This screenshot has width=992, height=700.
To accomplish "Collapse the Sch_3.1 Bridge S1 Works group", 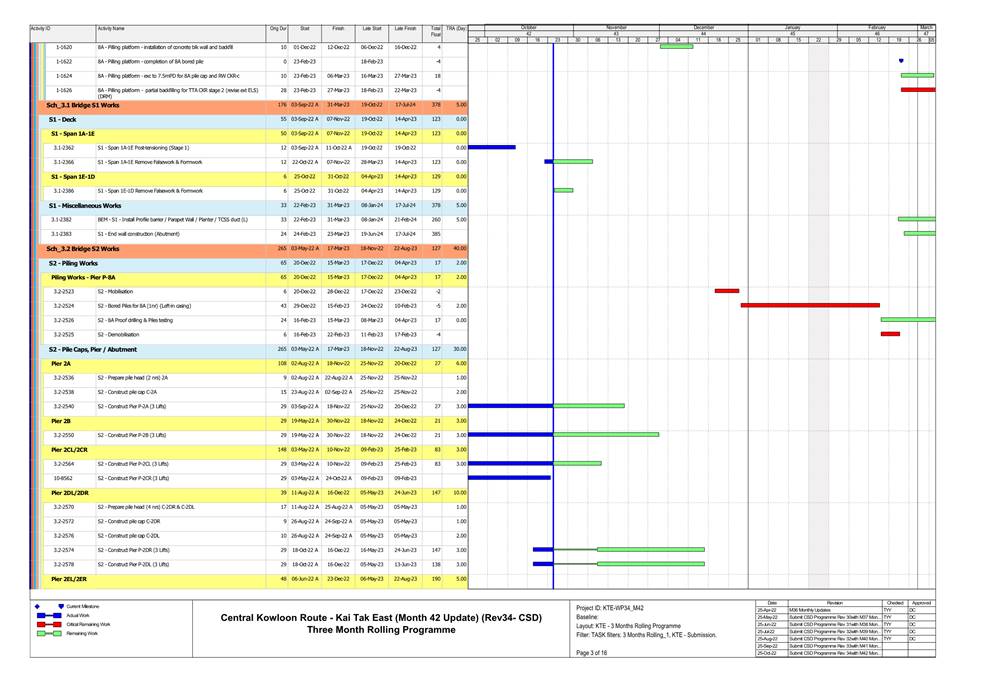I will click(x=82, y=104).
